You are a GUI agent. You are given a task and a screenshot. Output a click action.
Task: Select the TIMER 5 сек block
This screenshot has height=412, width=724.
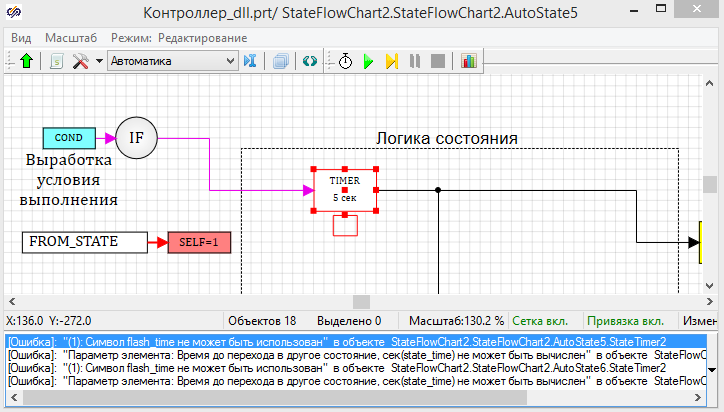tap(345, 190)
